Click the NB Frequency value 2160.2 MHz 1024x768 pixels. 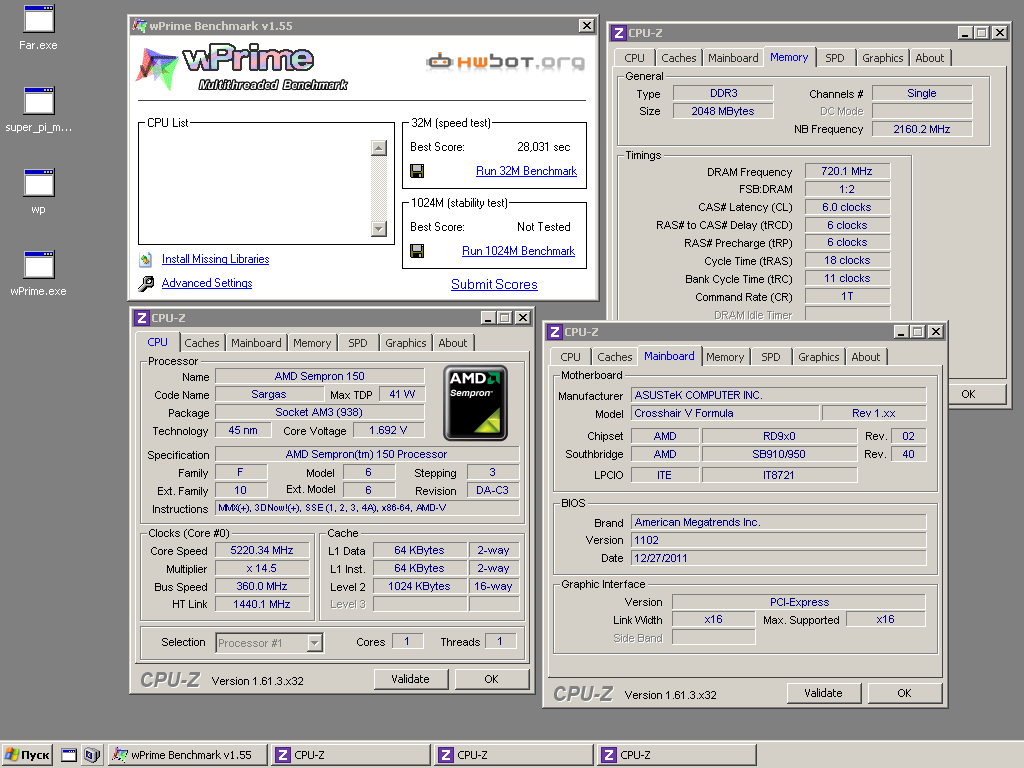click(x=922, y=129)
